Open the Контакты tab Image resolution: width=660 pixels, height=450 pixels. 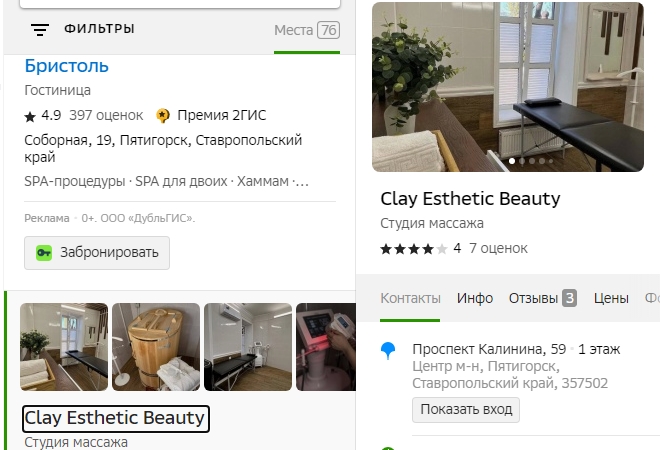click(x=410, y=298)
